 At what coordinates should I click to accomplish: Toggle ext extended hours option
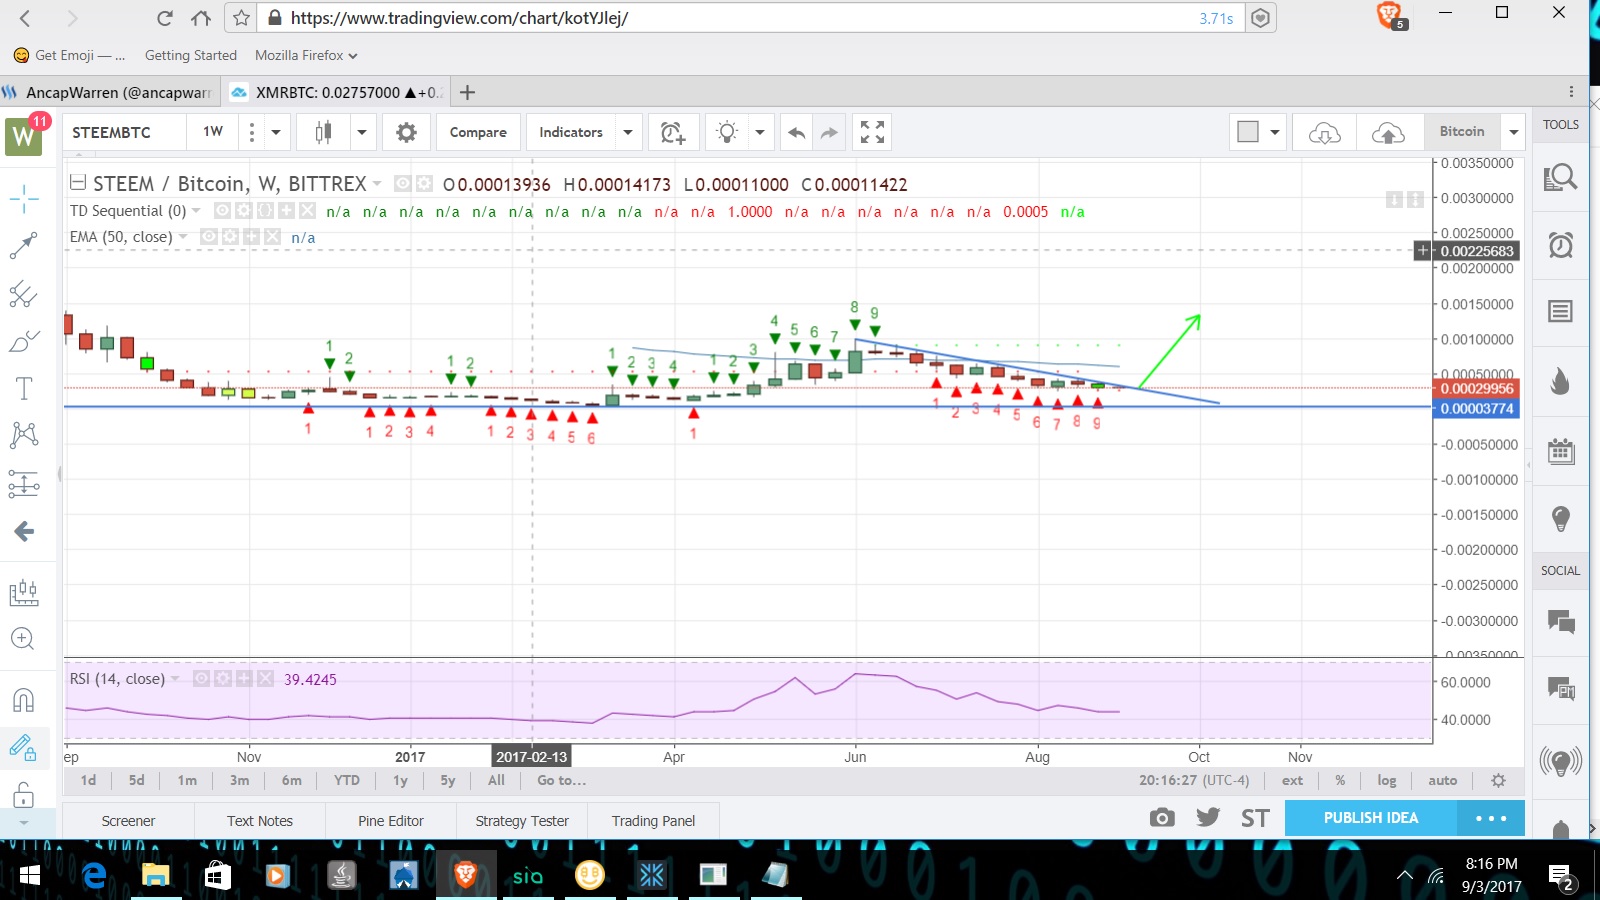1292,780
